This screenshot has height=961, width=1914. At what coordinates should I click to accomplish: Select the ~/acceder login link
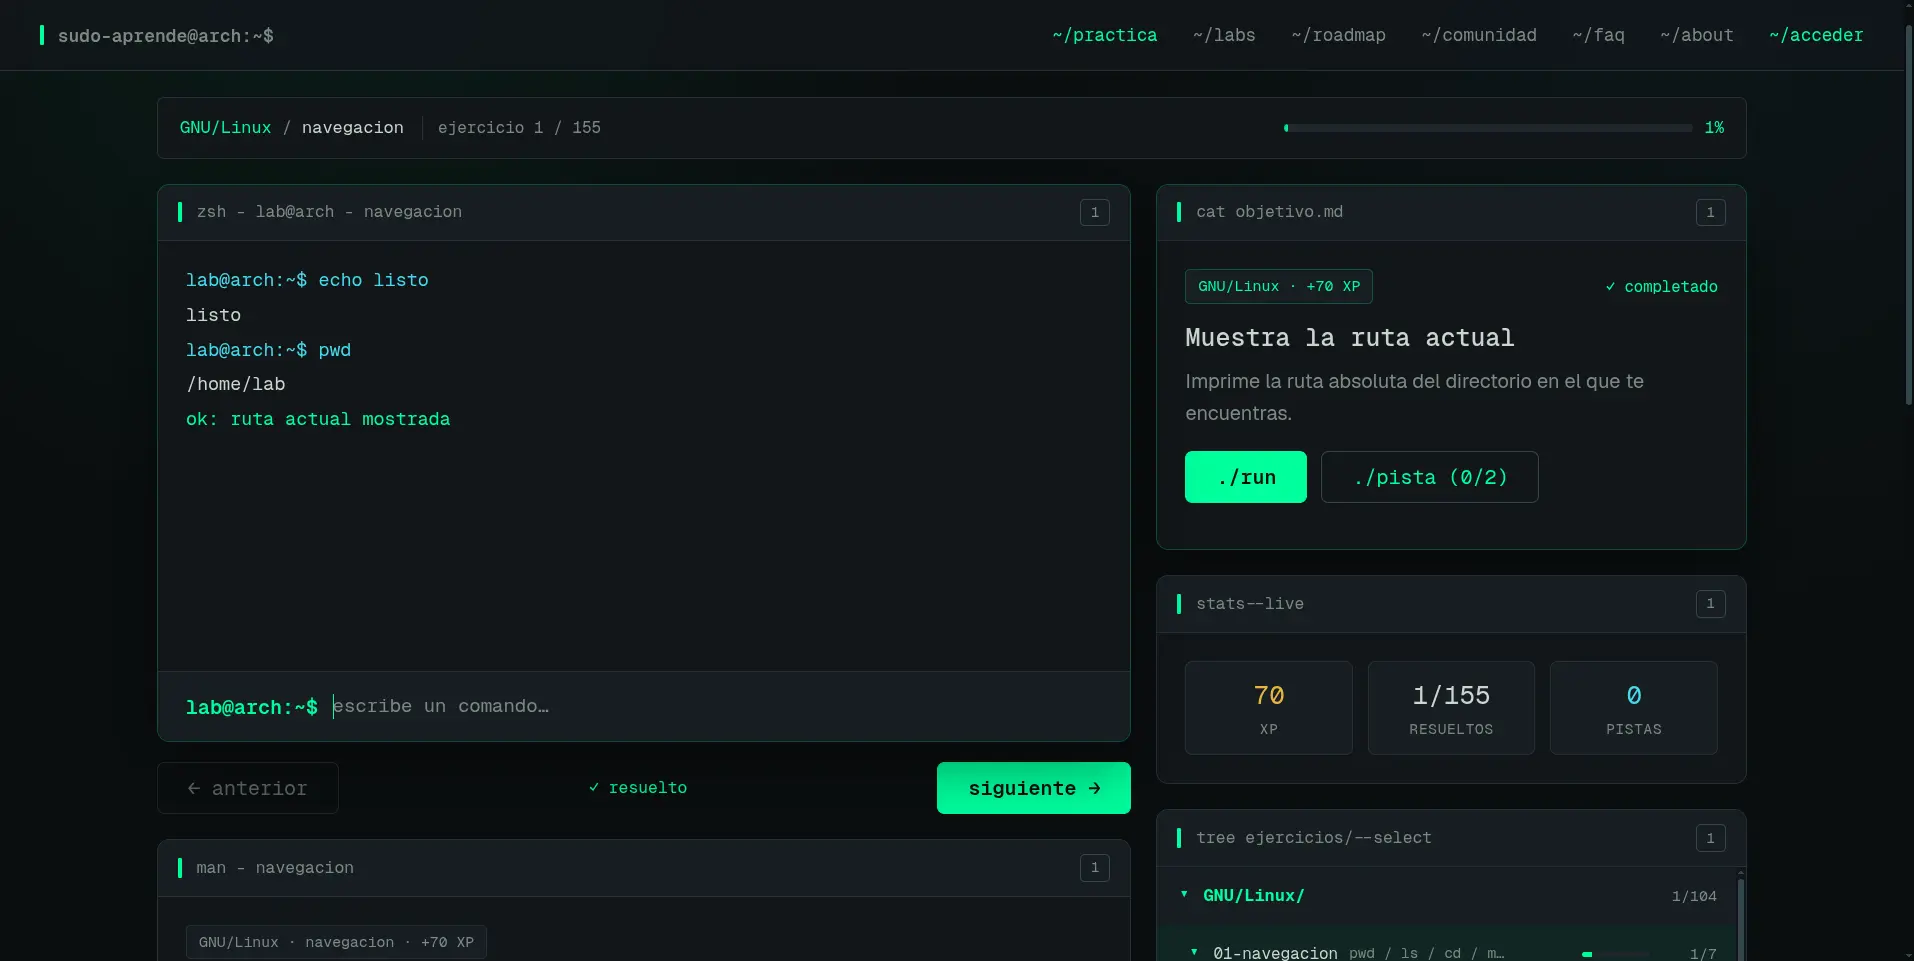[1816, 35]
